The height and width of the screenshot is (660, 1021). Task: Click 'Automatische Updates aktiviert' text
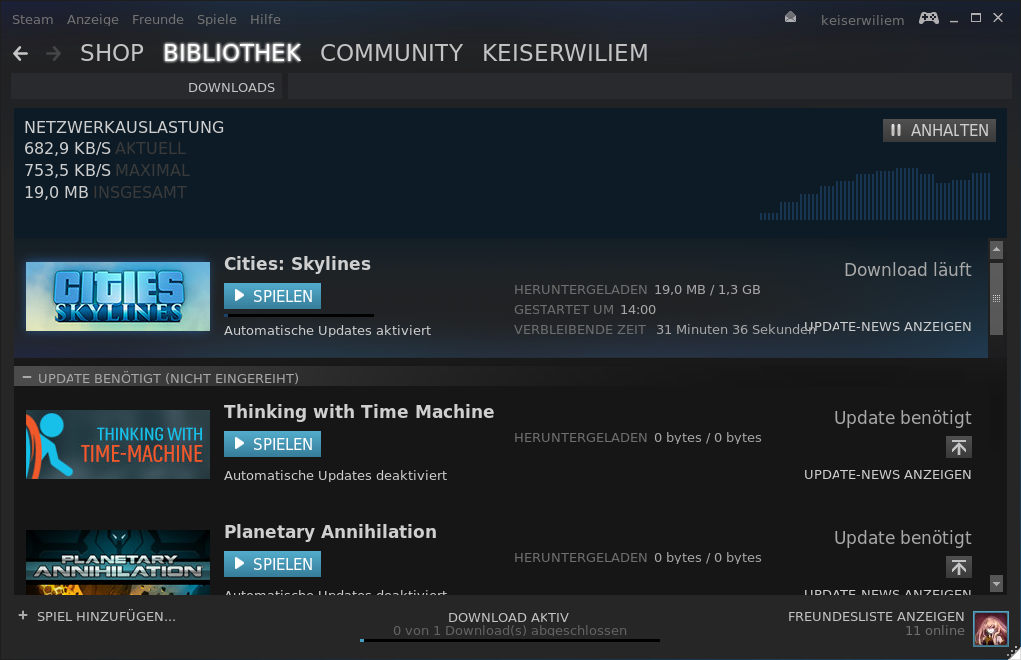[x=328, y=331]
